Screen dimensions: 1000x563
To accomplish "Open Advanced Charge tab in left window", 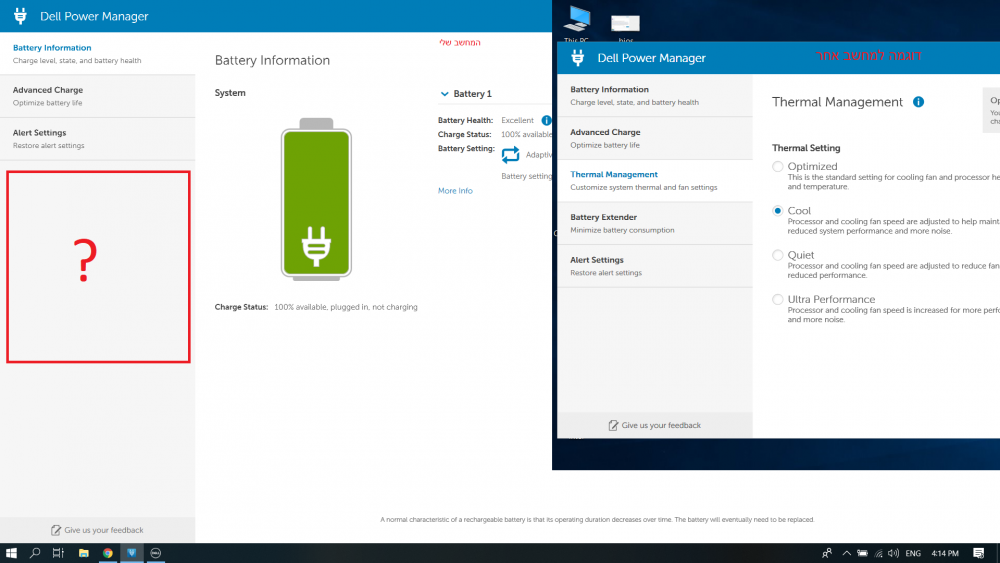I will [98, 96].
